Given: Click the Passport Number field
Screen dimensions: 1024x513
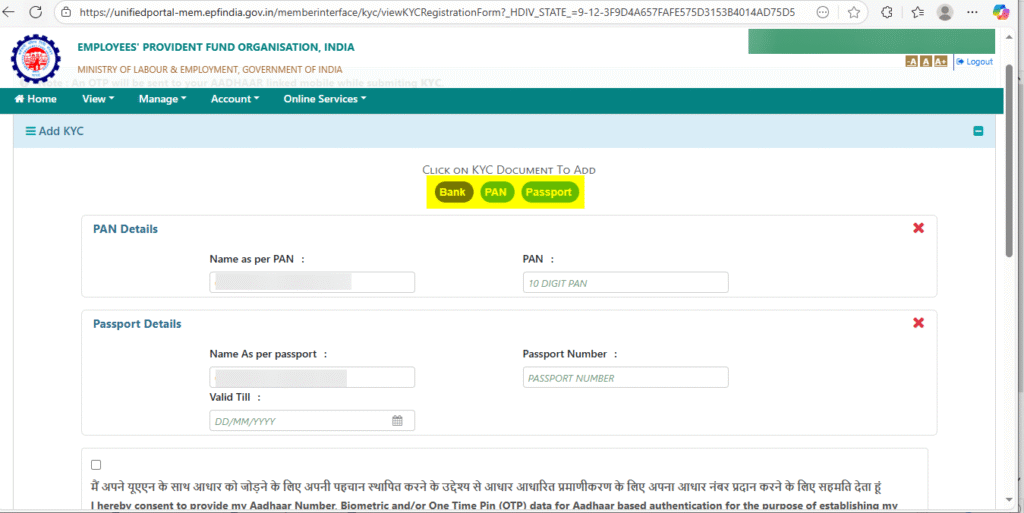Looking at the screenshot, I should coord(626,377).
